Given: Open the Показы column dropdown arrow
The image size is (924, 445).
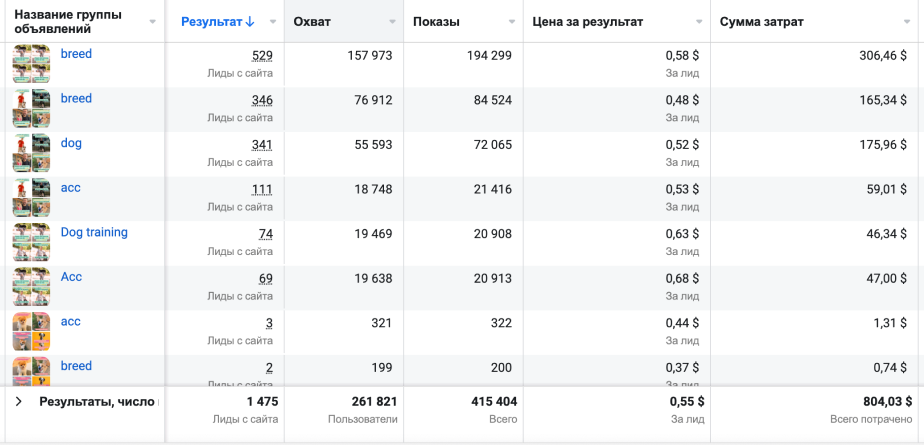Looking at the screenshot, I should click(x=512, y=22).
